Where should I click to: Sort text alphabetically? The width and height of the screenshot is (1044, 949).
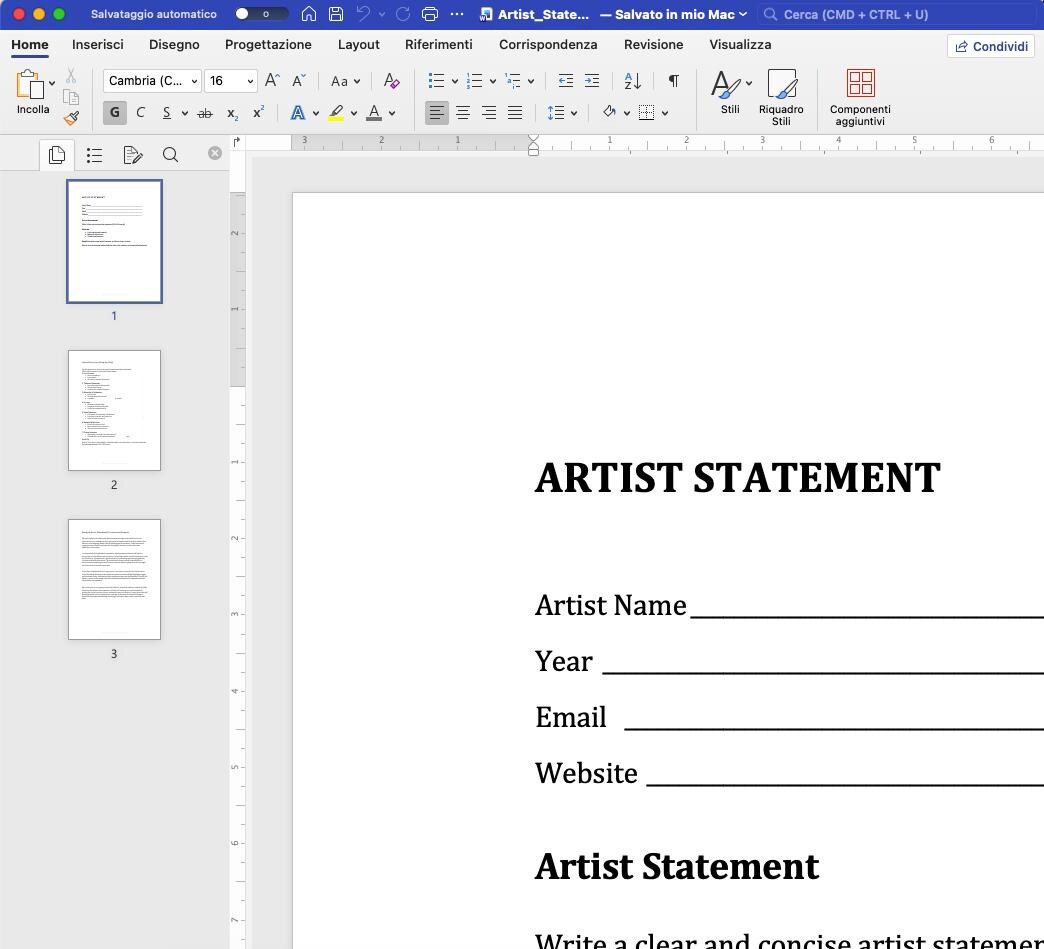click(633, 81)
